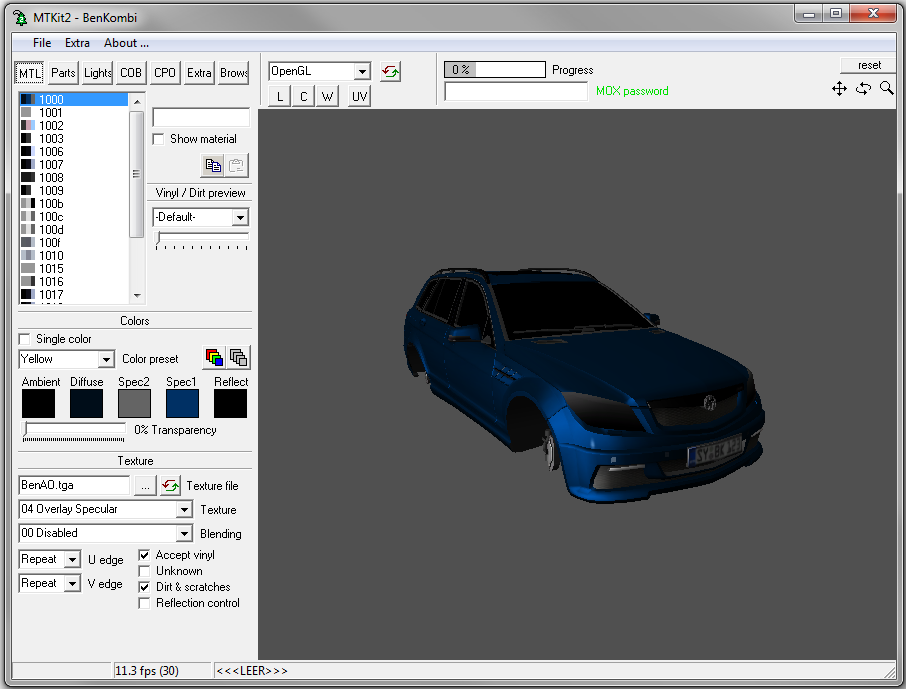Click the UV view button
The width and height of the screenshot is (906, 689).
tap(359, 96)
